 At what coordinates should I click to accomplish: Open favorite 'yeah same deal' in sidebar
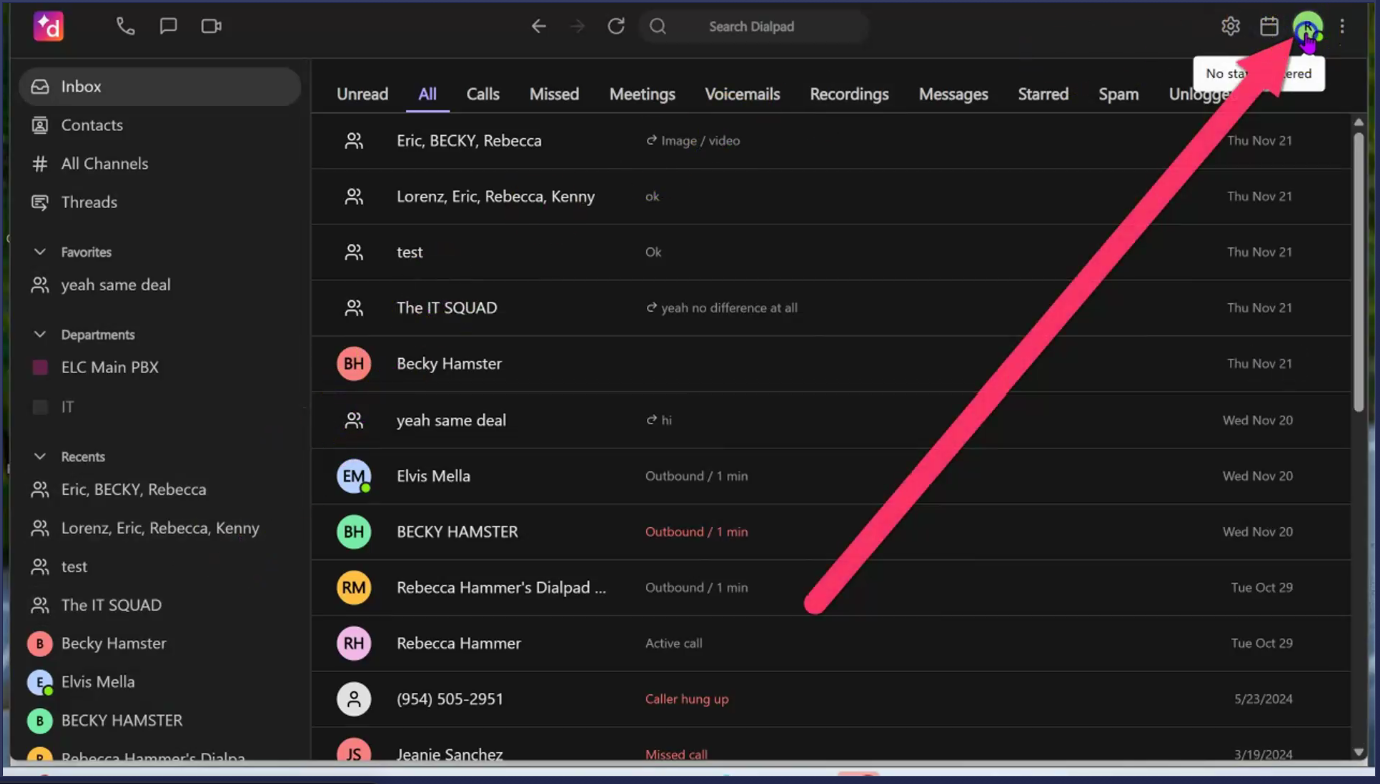(x=160, y=285)
